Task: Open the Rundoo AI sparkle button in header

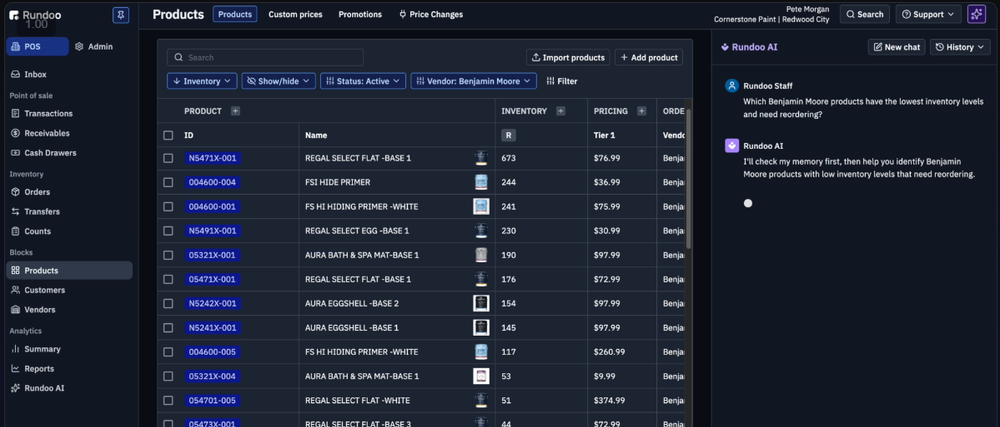Action: pos(976,14)
